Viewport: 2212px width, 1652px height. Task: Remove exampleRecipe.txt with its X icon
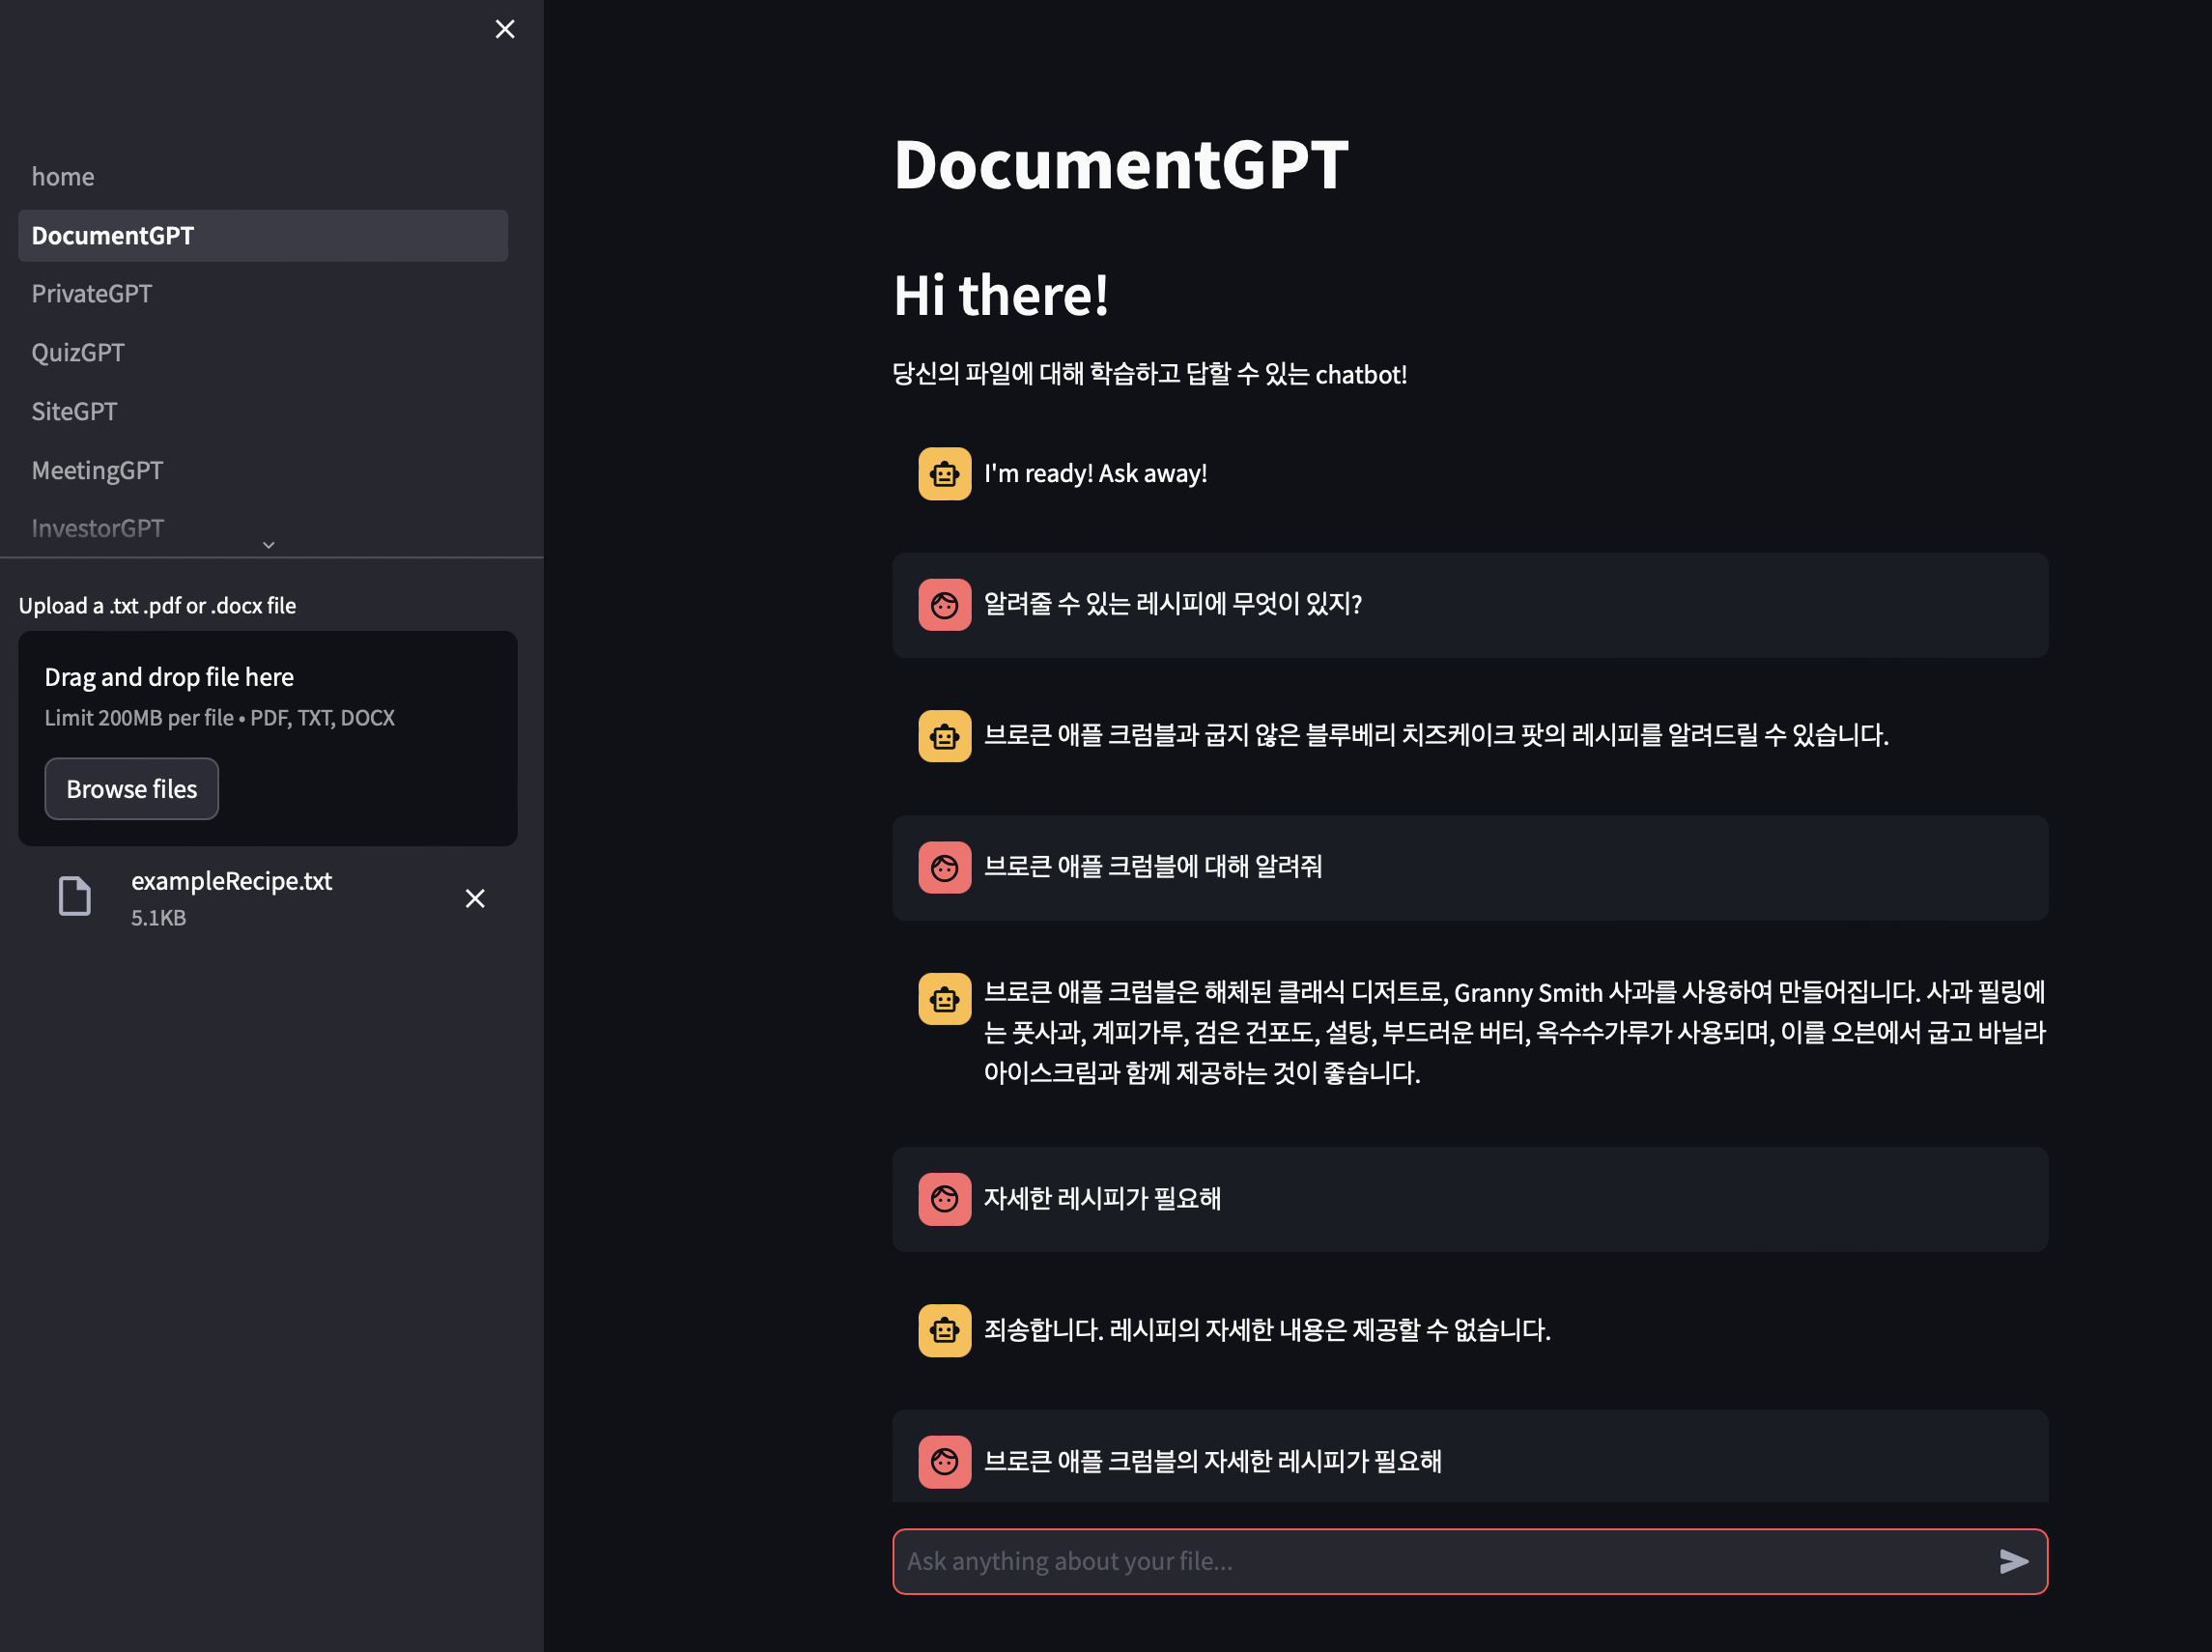click(475, 898)
